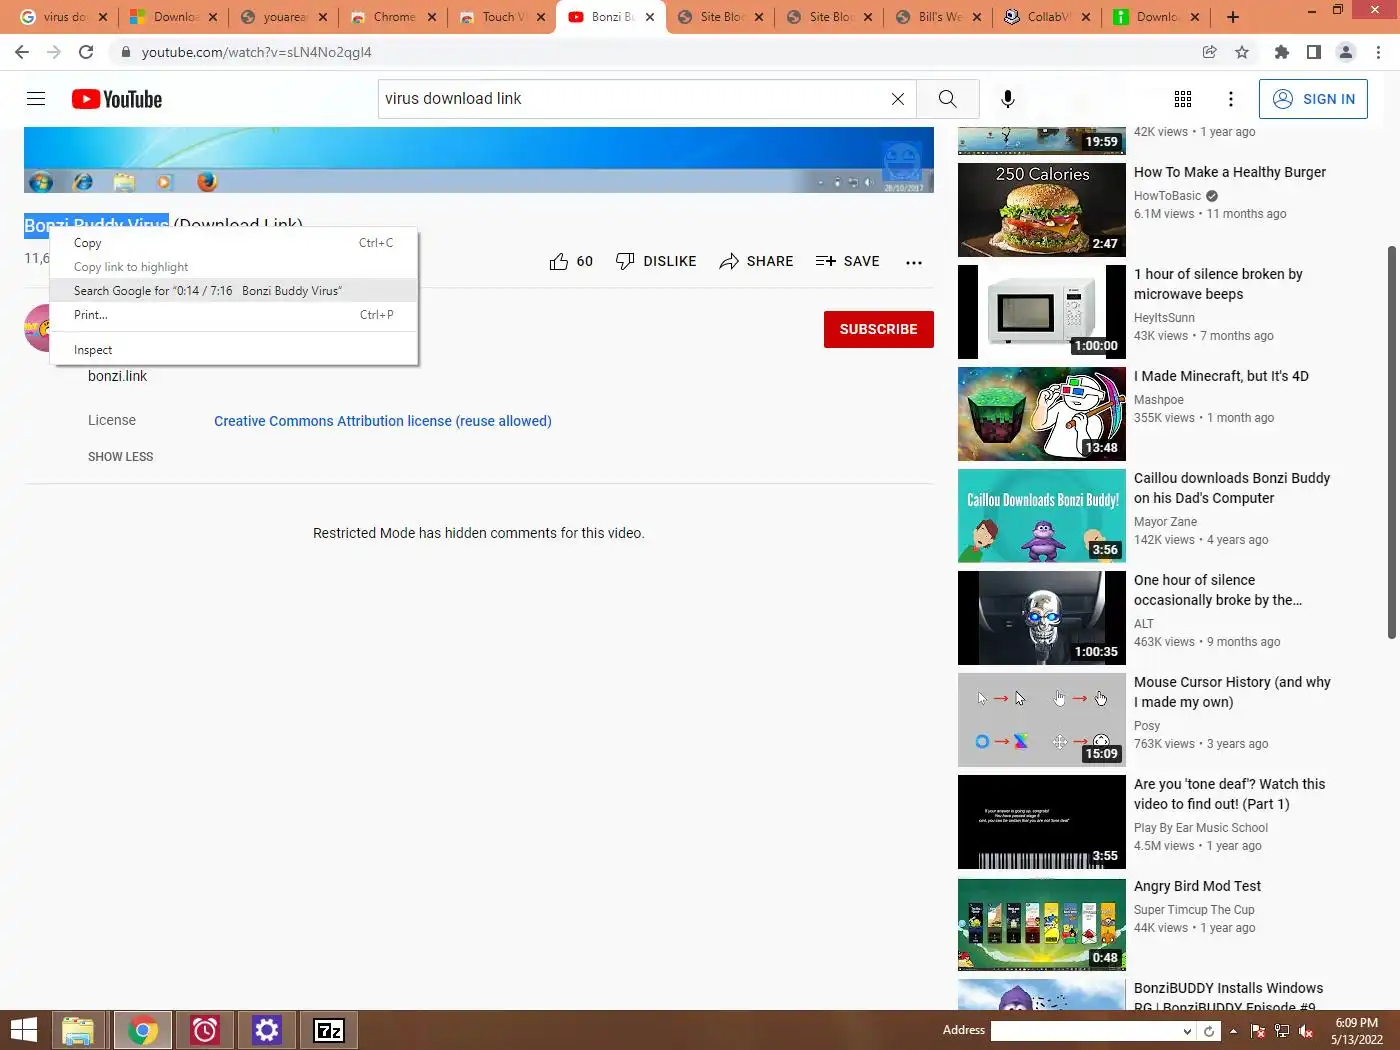Open the muted volume tray icon
The width and height of the screenshot is (1400, 1050).
tap(1306, 1031)
